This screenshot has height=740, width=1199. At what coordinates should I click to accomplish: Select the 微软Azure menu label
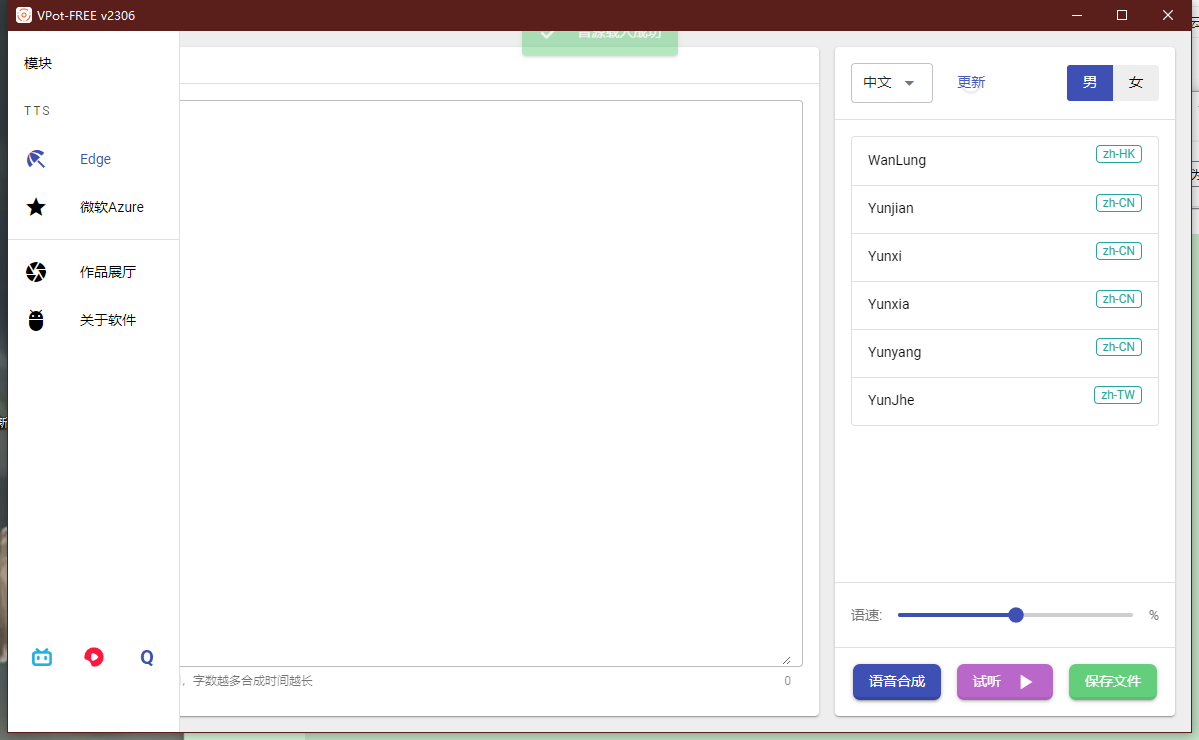tap(112, 207)
